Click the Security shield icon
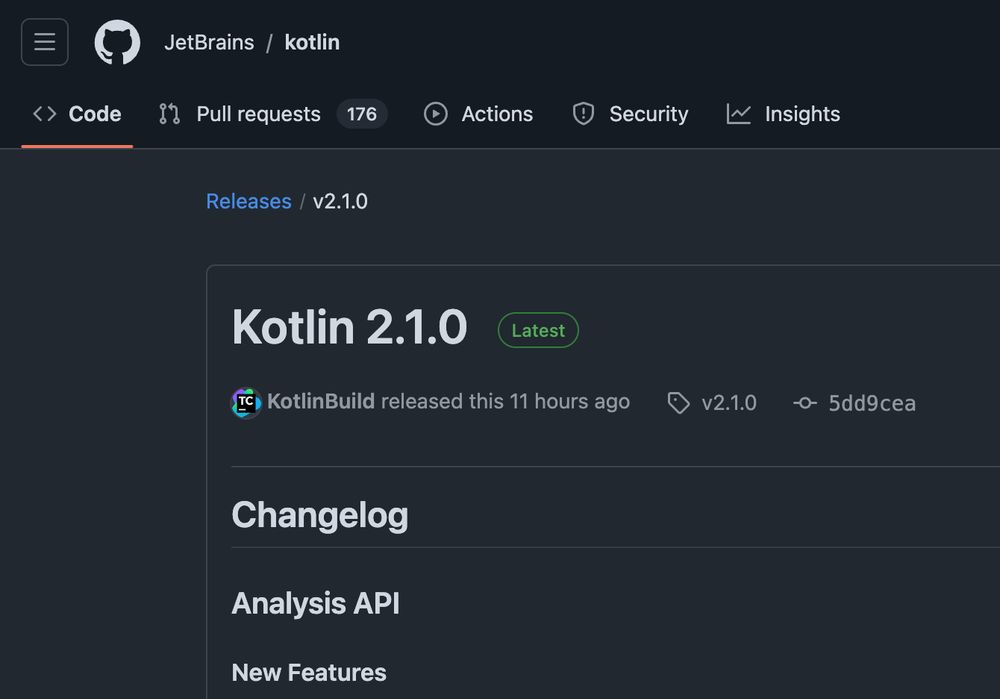The height and width of the screenshot is (699, 1000). (583, 114)
